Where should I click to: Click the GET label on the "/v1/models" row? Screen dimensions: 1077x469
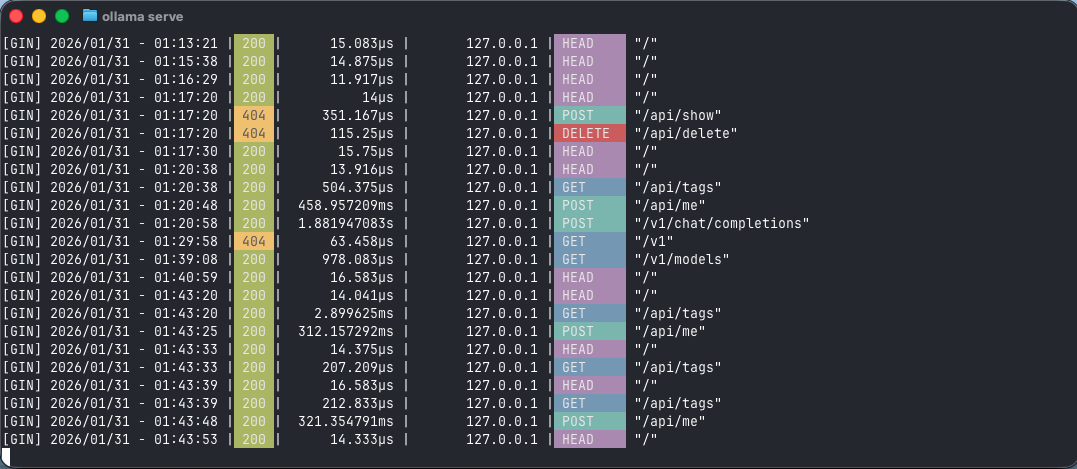coord(590,259)
